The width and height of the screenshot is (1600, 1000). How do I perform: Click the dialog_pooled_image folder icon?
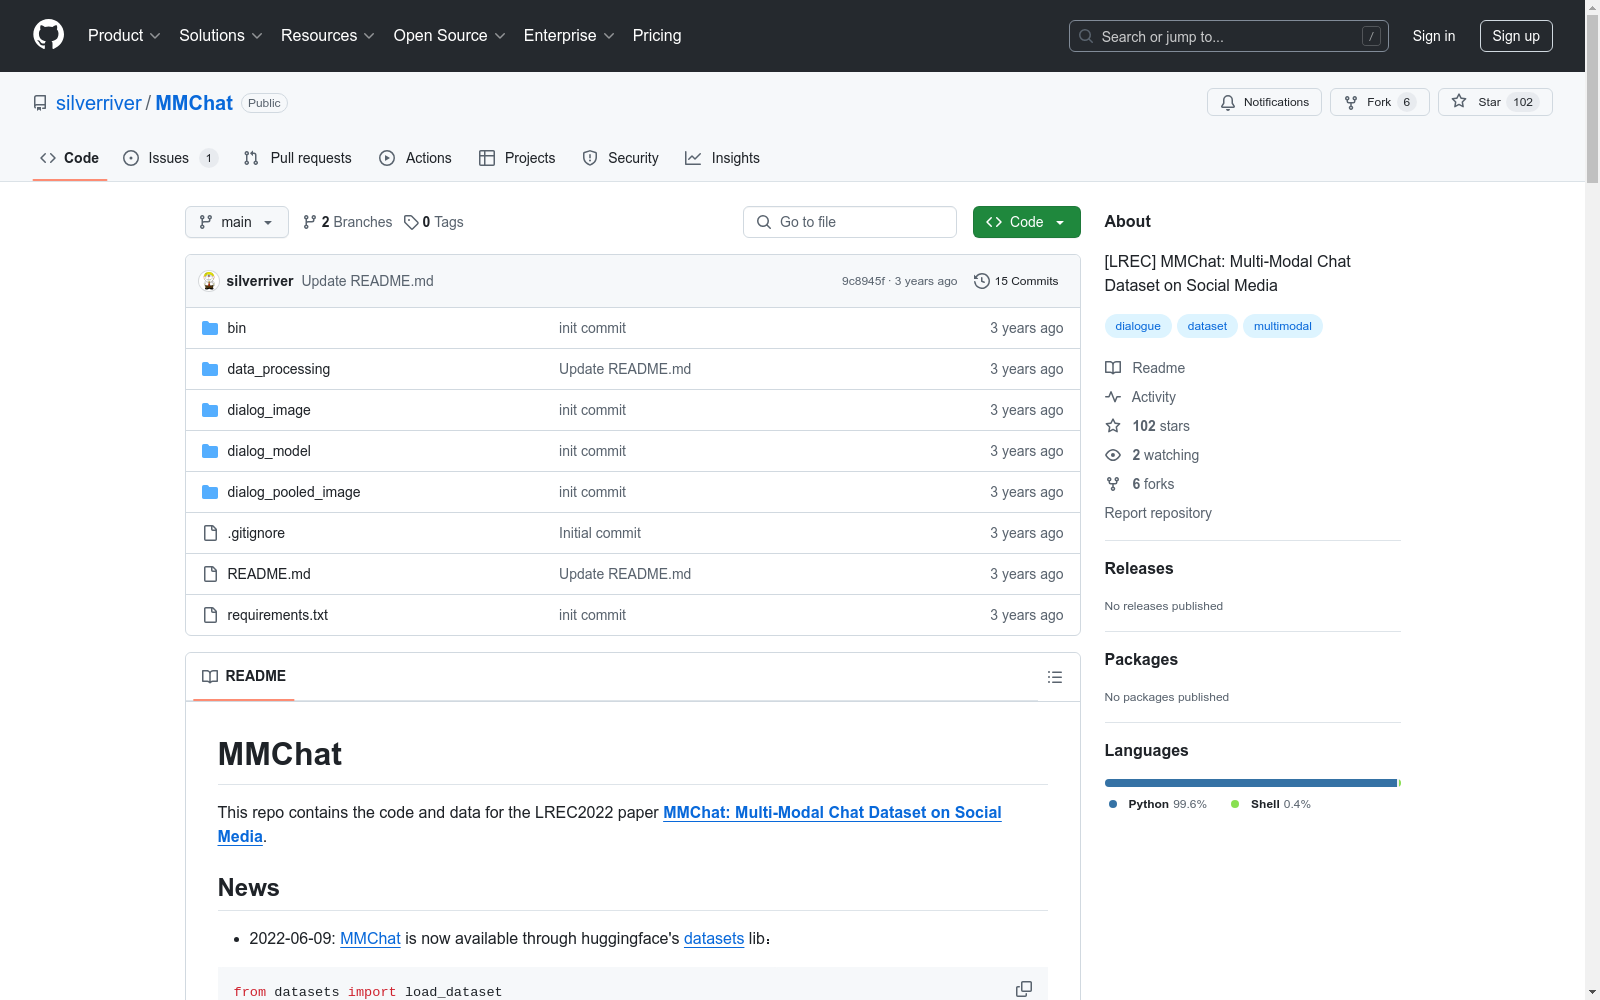[x=210, y=492]
